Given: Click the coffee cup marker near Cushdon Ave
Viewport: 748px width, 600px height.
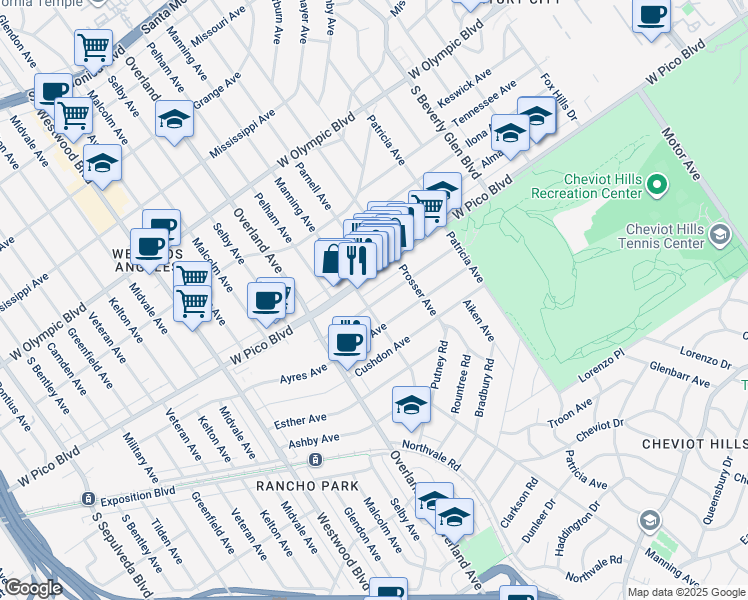Looking at the screenshot, I should [347, 343].
